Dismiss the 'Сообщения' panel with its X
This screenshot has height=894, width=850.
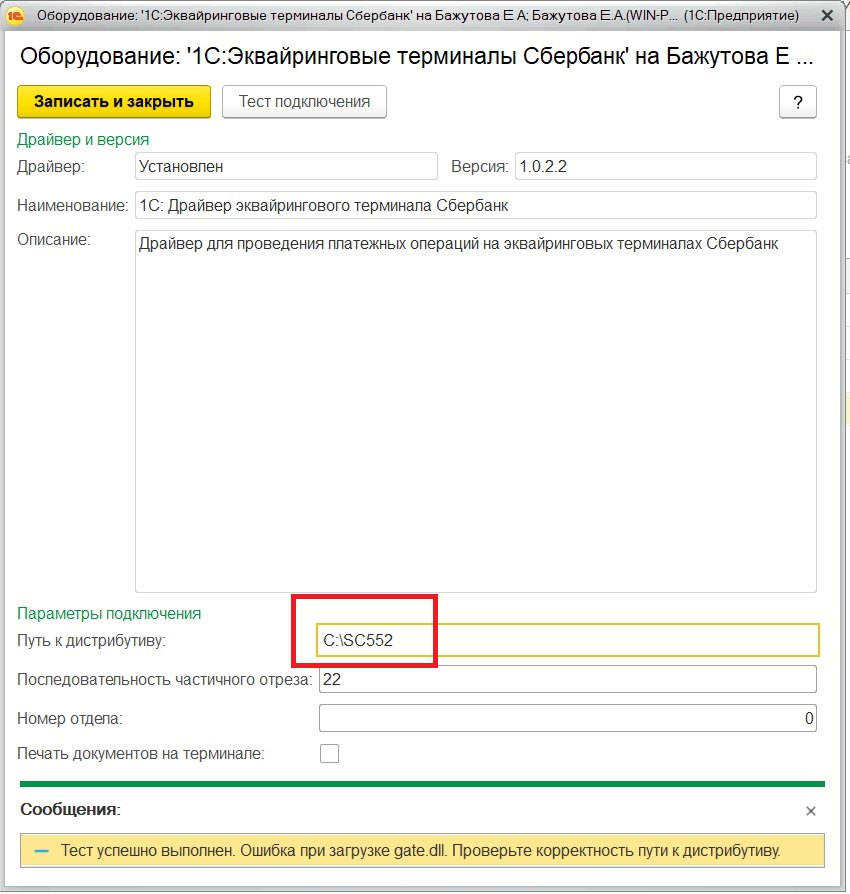pyautogui.click(x=811, y=811)
